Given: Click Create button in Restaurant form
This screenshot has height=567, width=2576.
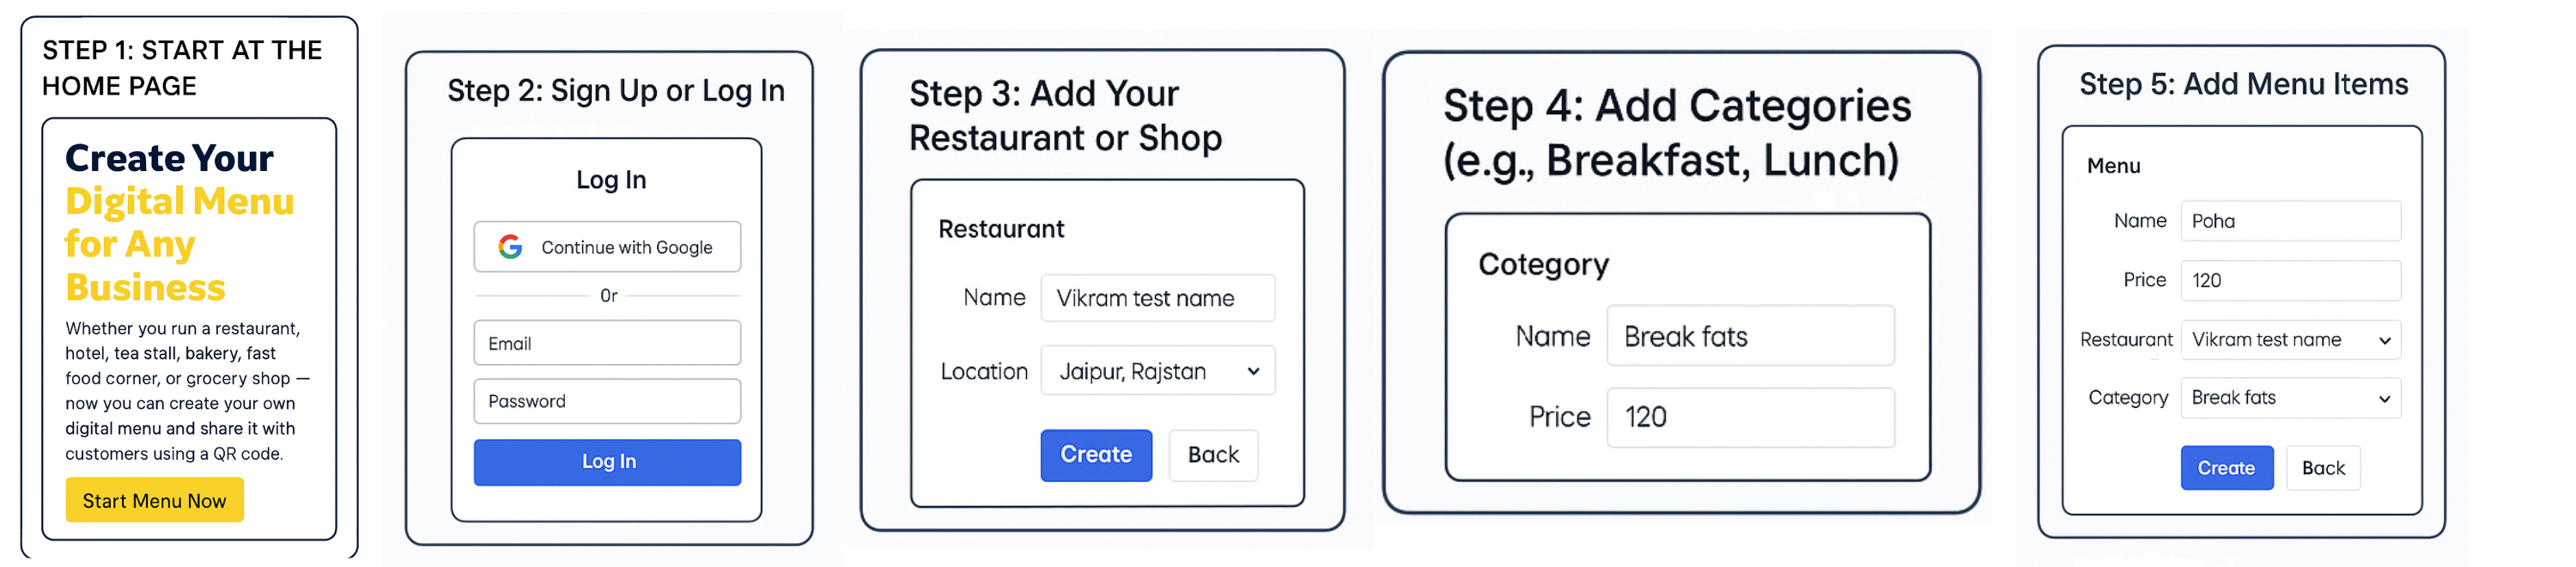Looking at the screenshot, I should click(1096, 455).
